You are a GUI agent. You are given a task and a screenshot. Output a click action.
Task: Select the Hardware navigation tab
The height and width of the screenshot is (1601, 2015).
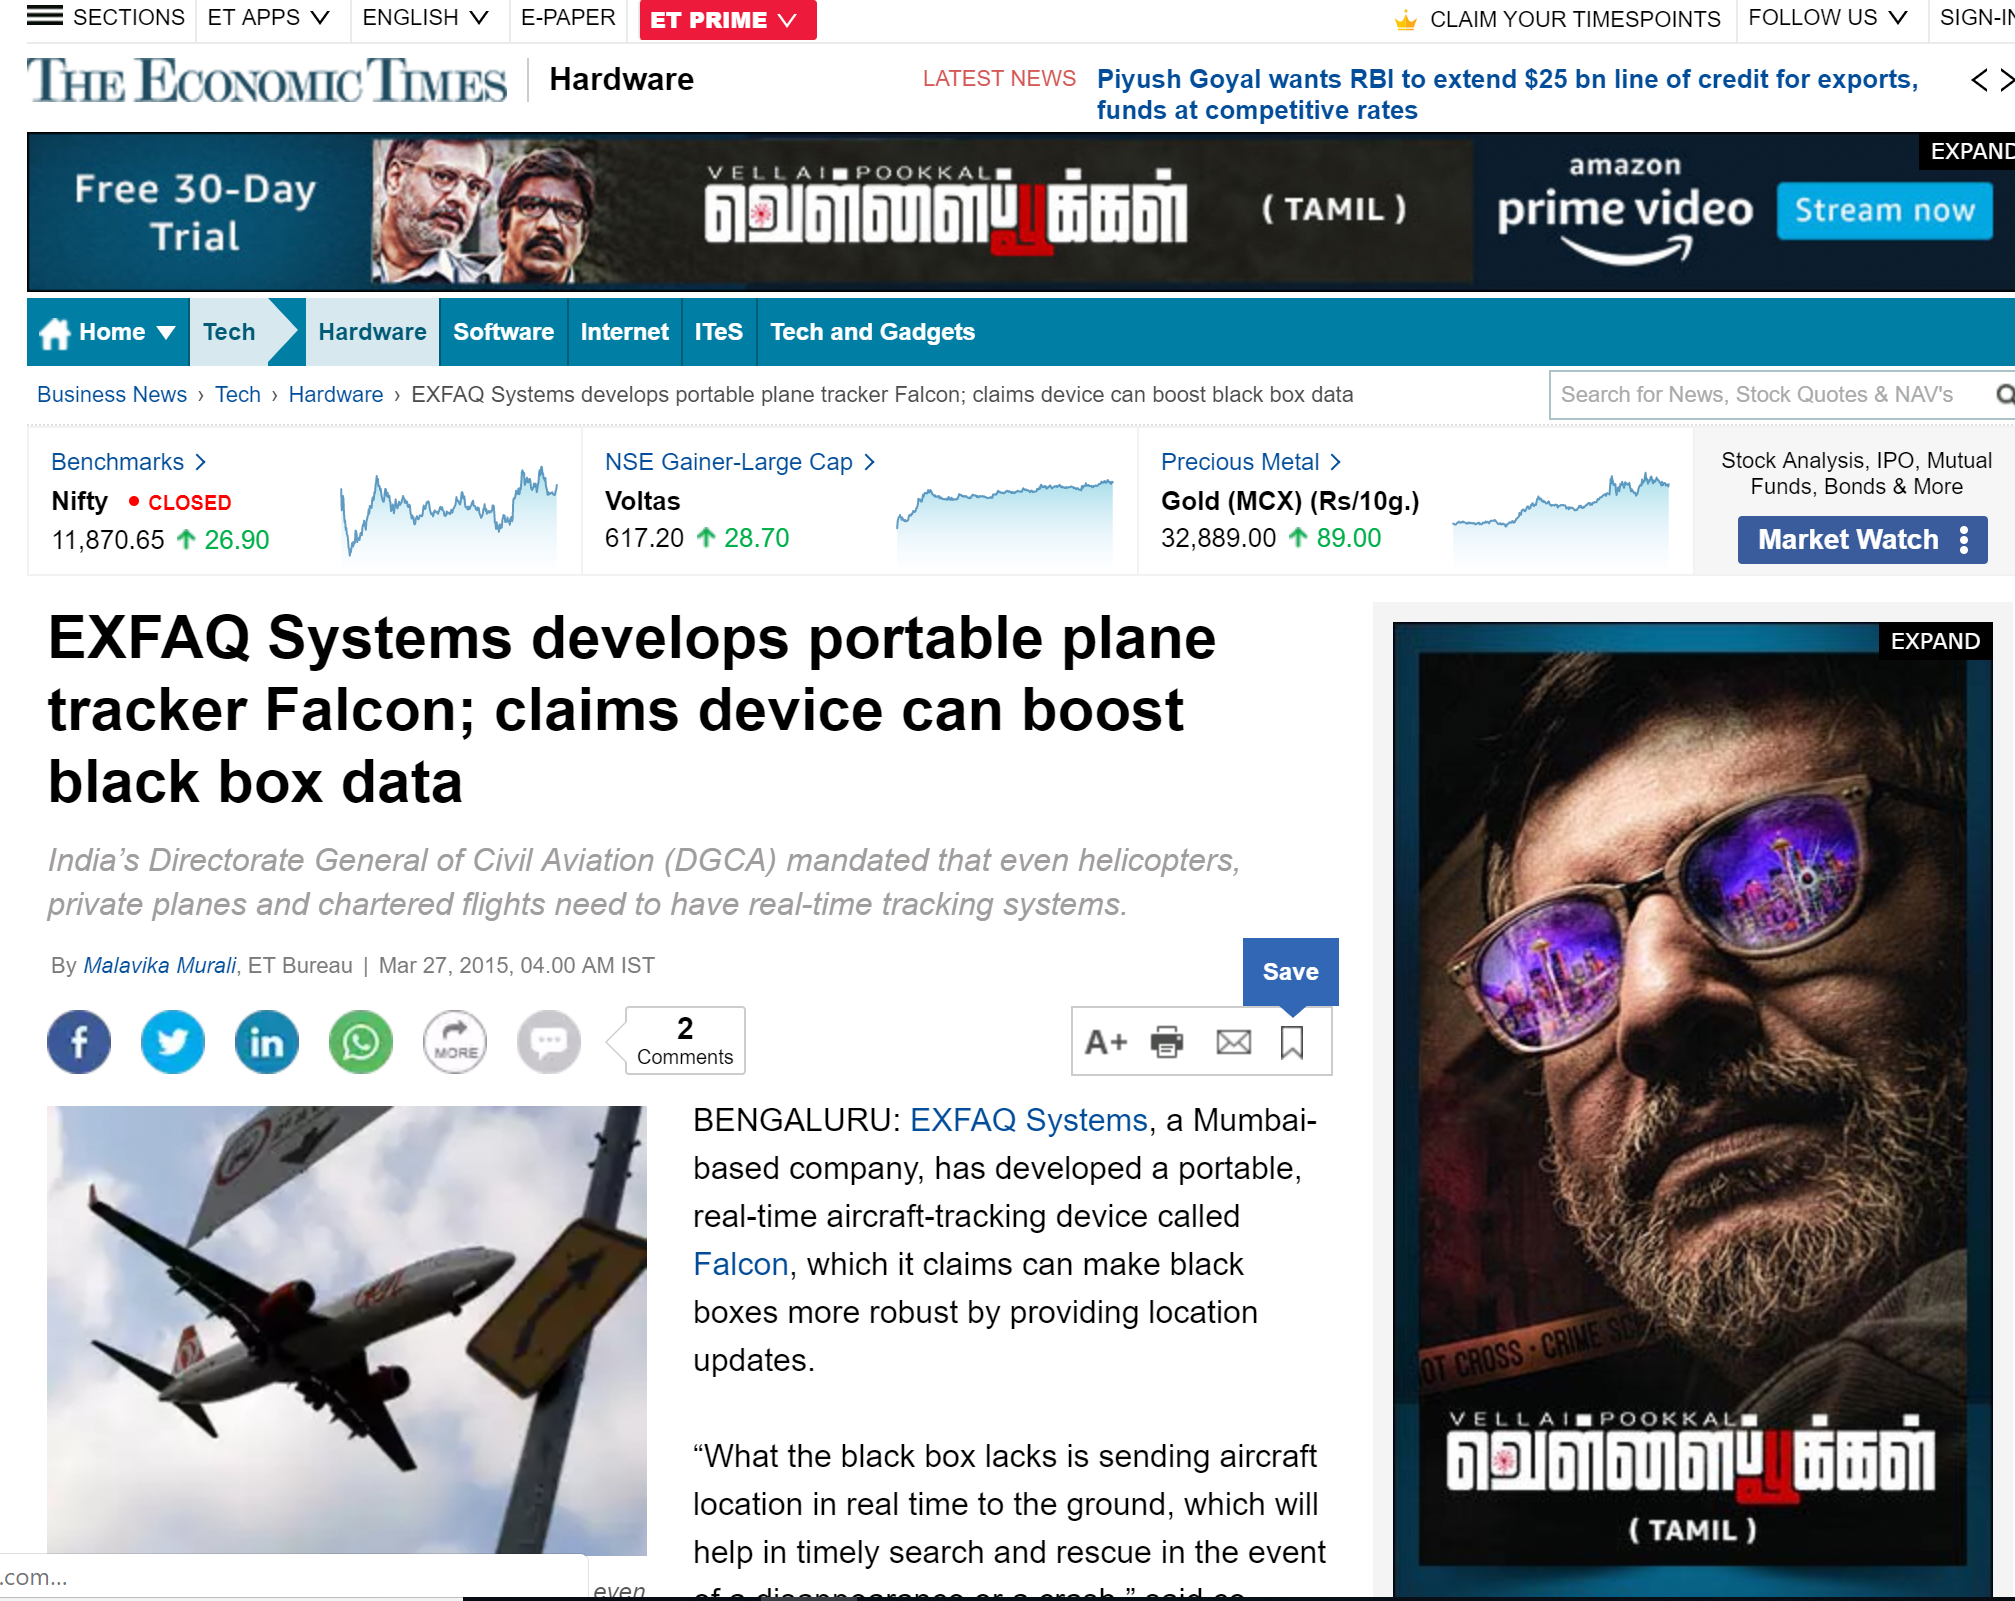372,332
